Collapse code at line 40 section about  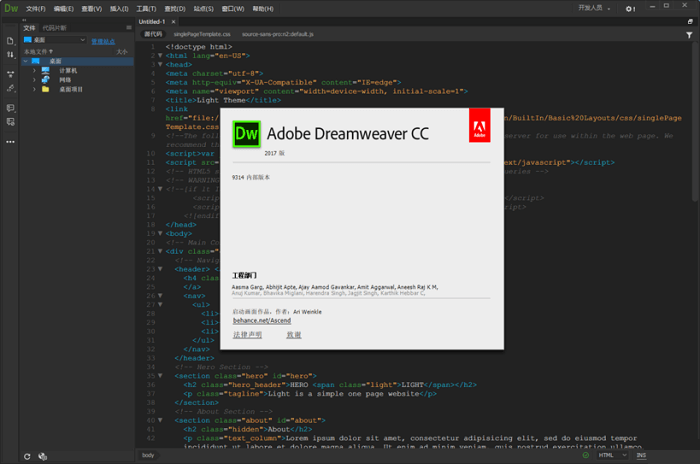coord(160,420)
